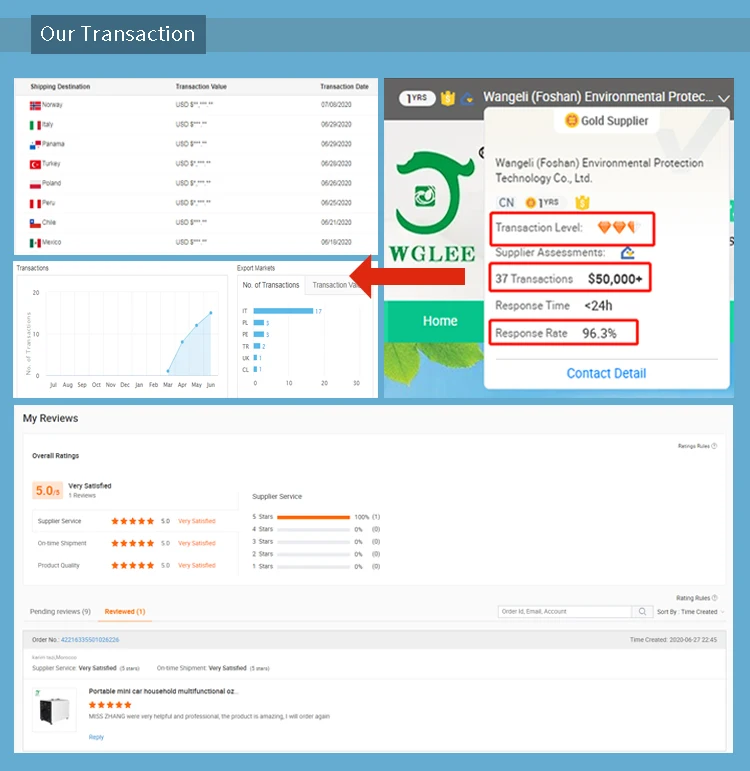
Task: Open the Contact Detail link
Action: (606, 373)
